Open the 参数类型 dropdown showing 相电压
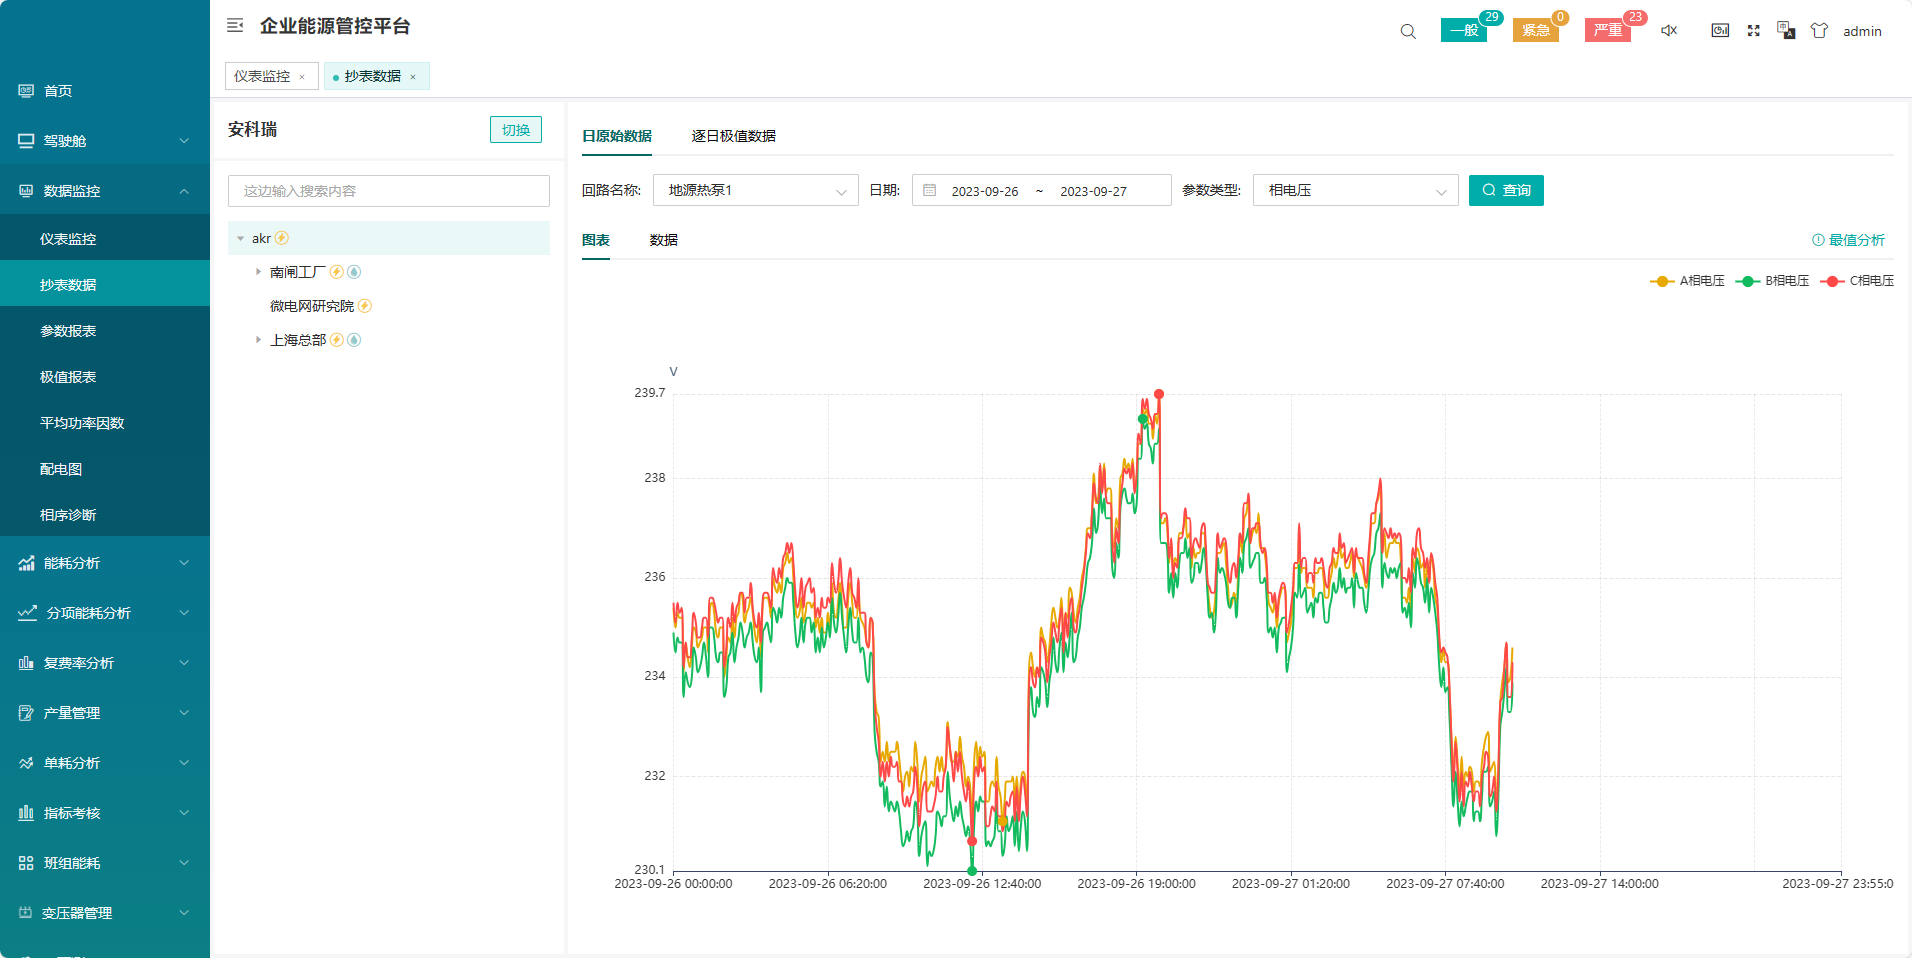 tap(1355, 190)
